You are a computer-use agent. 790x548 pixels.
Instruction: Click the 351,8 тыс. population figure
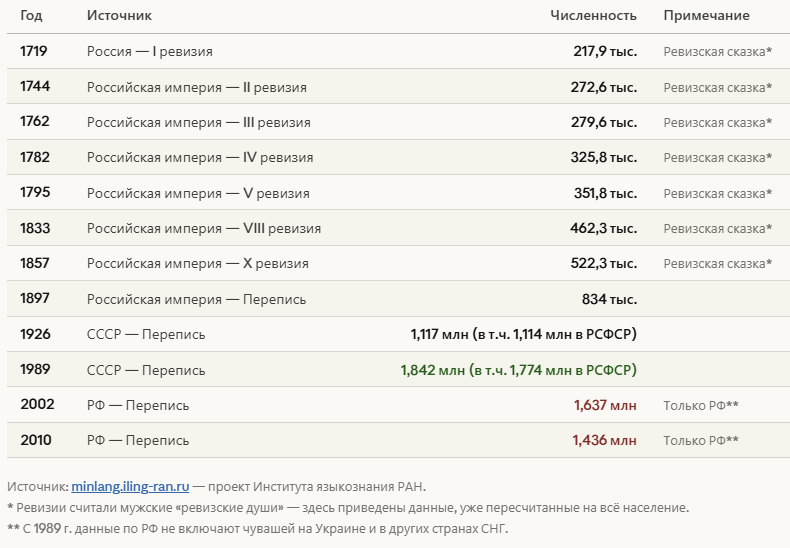[x=603, y=193]
